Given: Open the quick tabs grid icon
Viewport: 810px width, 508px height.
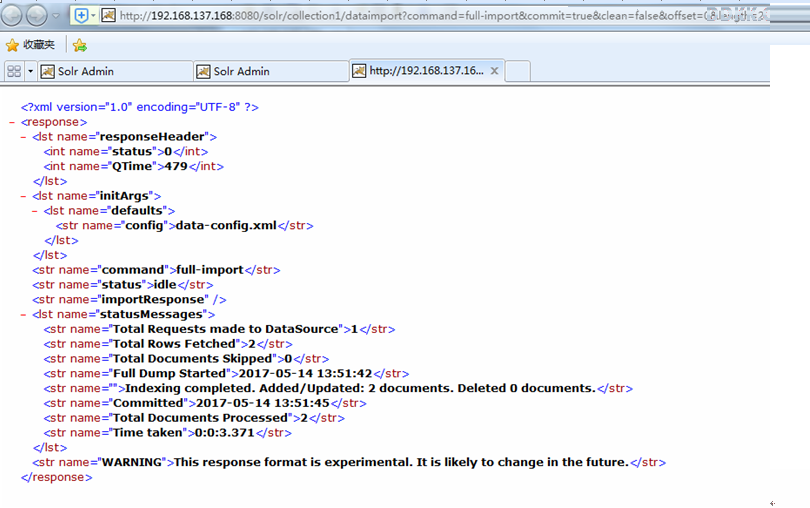Looking at the screenshot, I should coord(14,71).
